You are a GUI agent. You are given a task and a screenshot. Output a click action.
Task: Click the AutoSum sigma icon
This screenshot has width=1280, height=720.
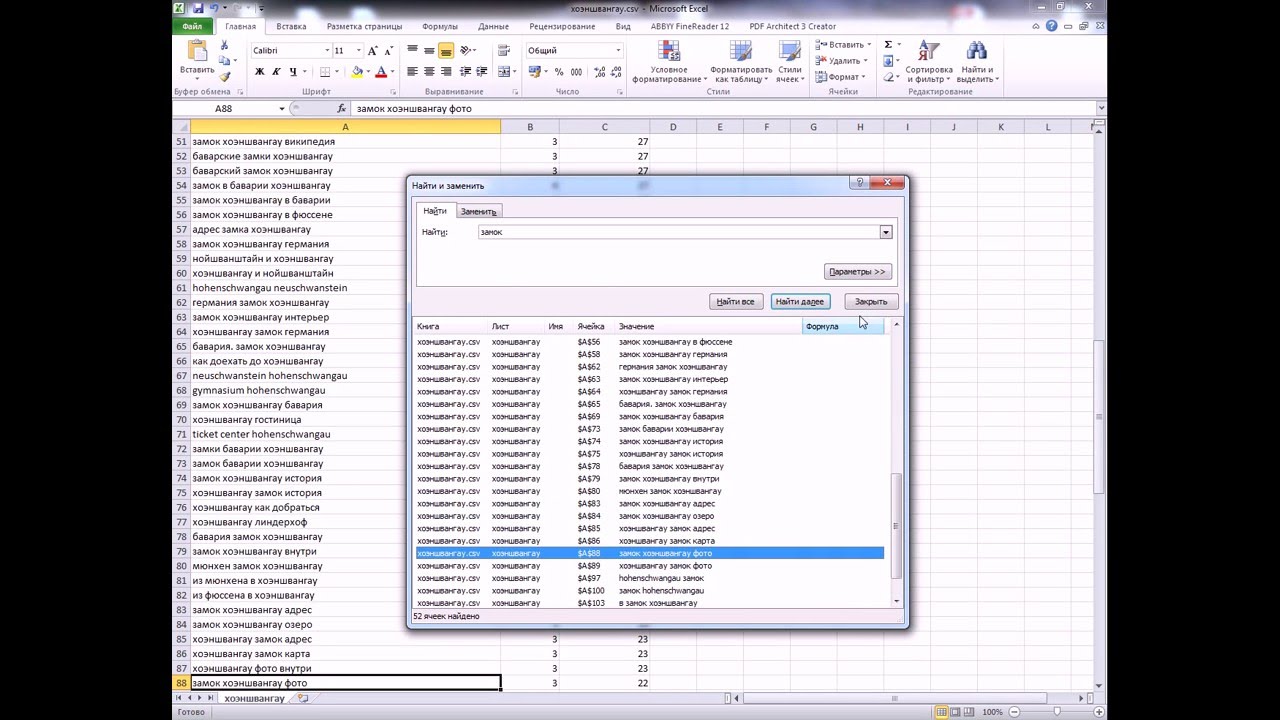[x=888, y=45]
